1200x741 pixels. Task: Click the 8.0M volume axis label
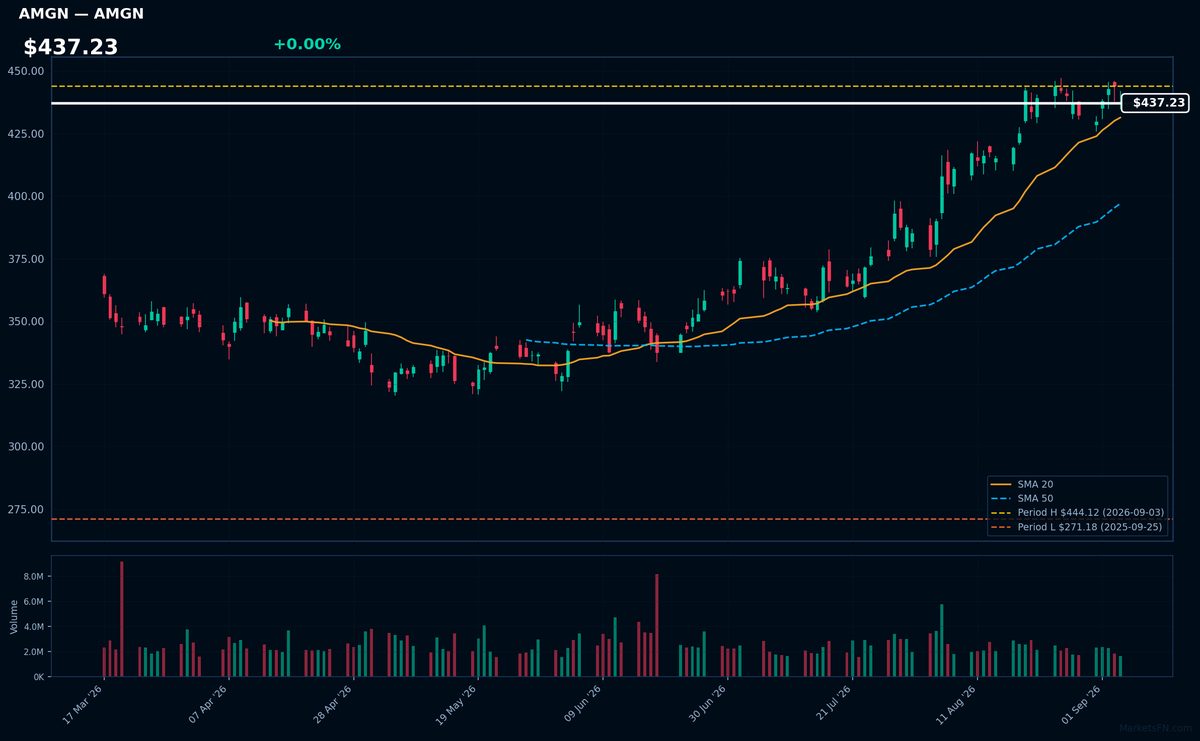click(x=34, y=577)
